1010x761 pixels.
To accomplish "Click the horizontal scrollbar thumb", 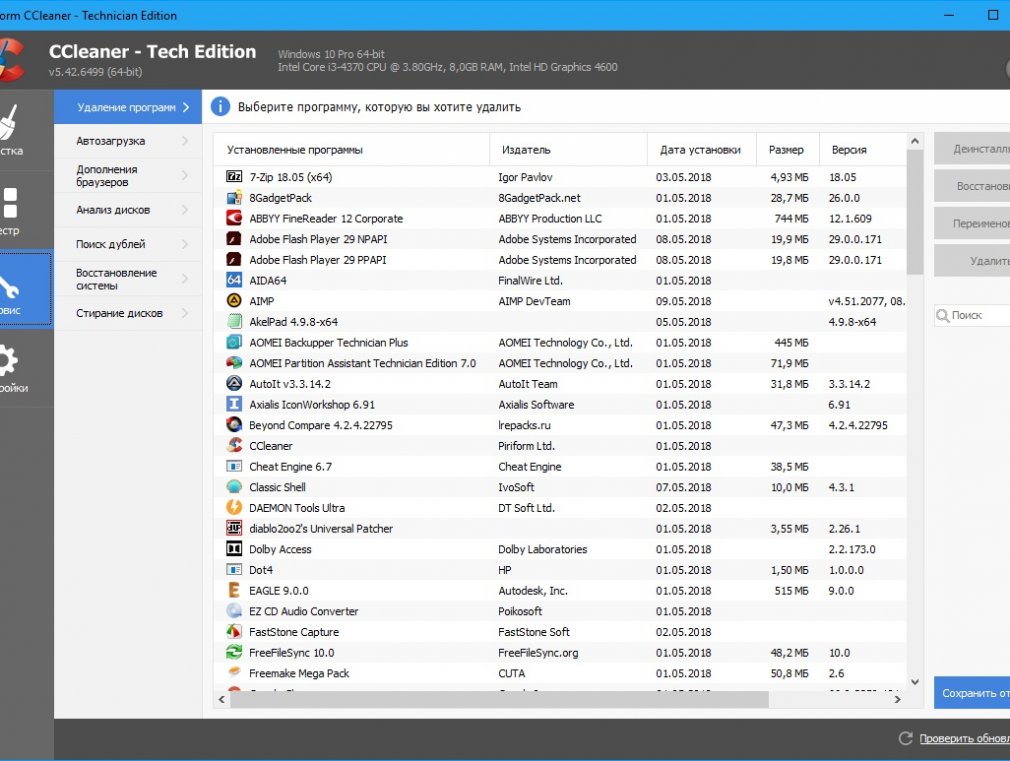I will pyautogui.click(x=499, y=699).
